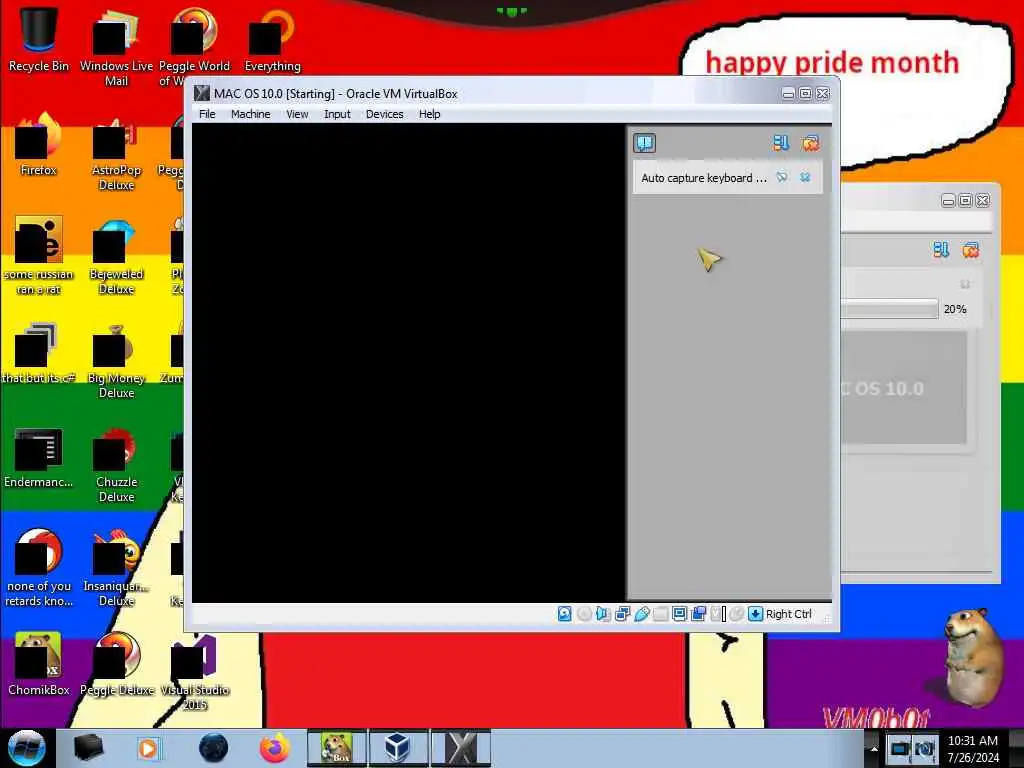Open the Devices menu
Screen dimensions: 1024x768
385,114
